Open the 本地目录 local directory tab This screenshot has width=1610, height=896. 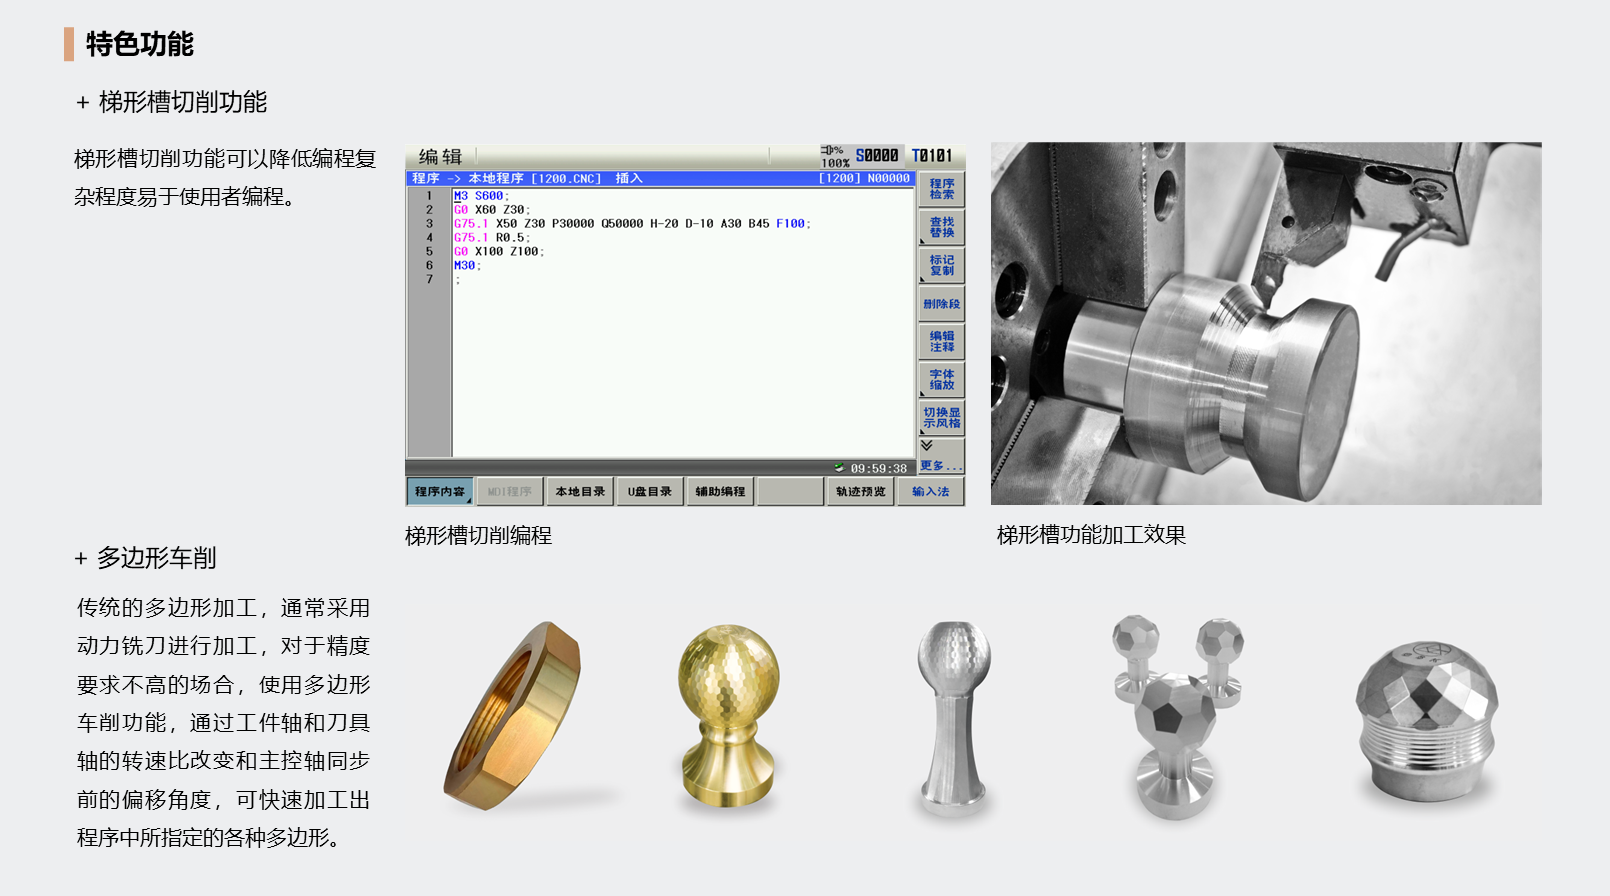coord(580,492)
